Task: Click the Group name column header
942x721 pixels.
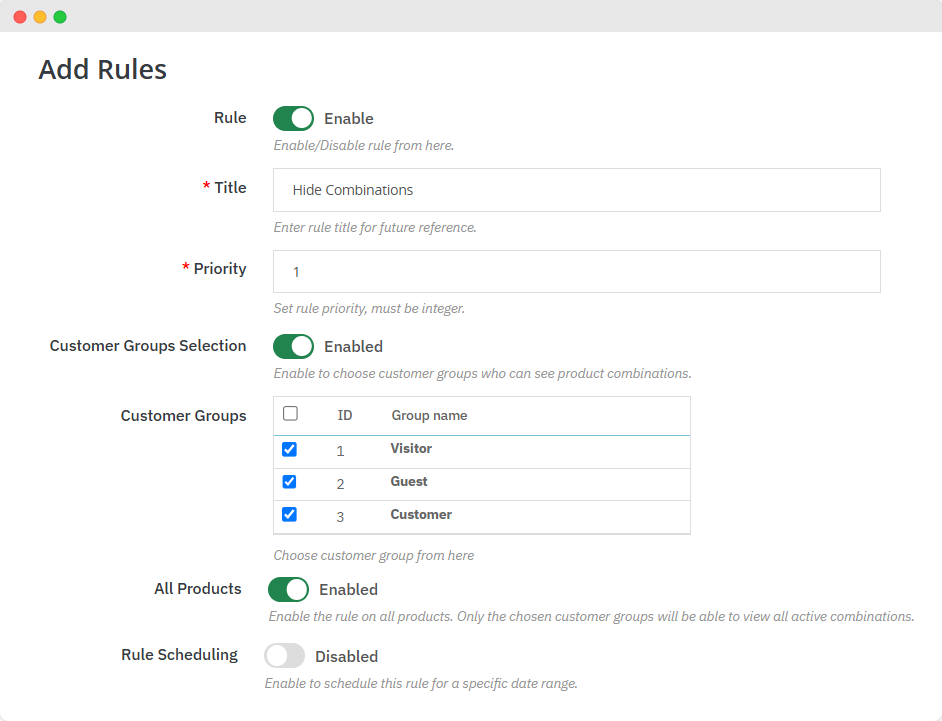Action: click(x=429, y=415)
